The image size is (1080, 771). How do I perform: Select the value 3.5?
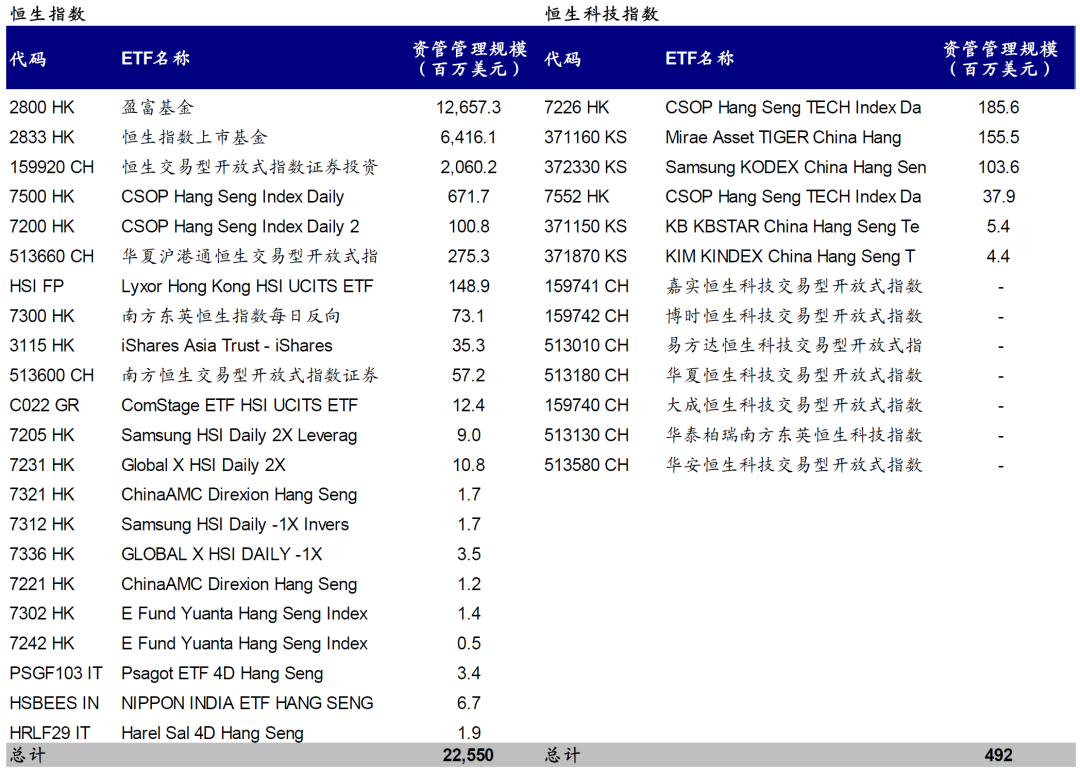tap(468, 554)
